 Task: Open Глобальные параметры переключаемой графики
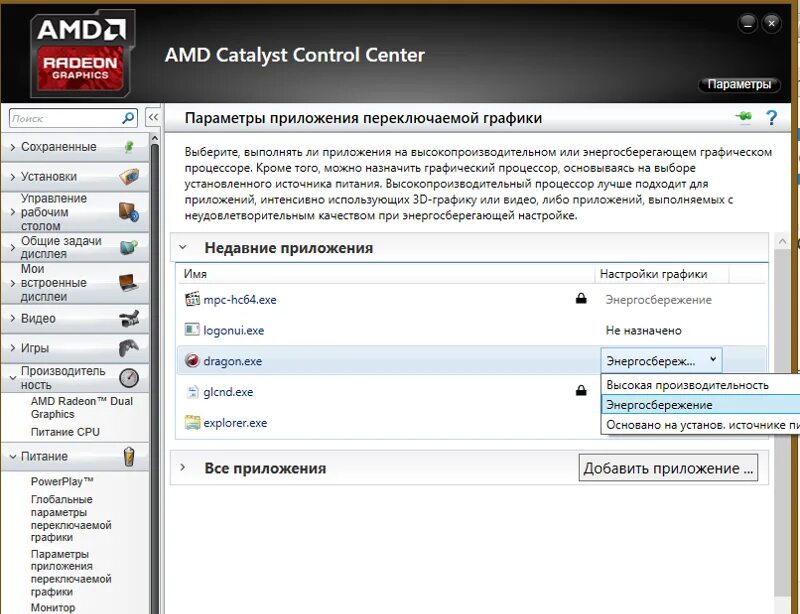pos(71,518)
